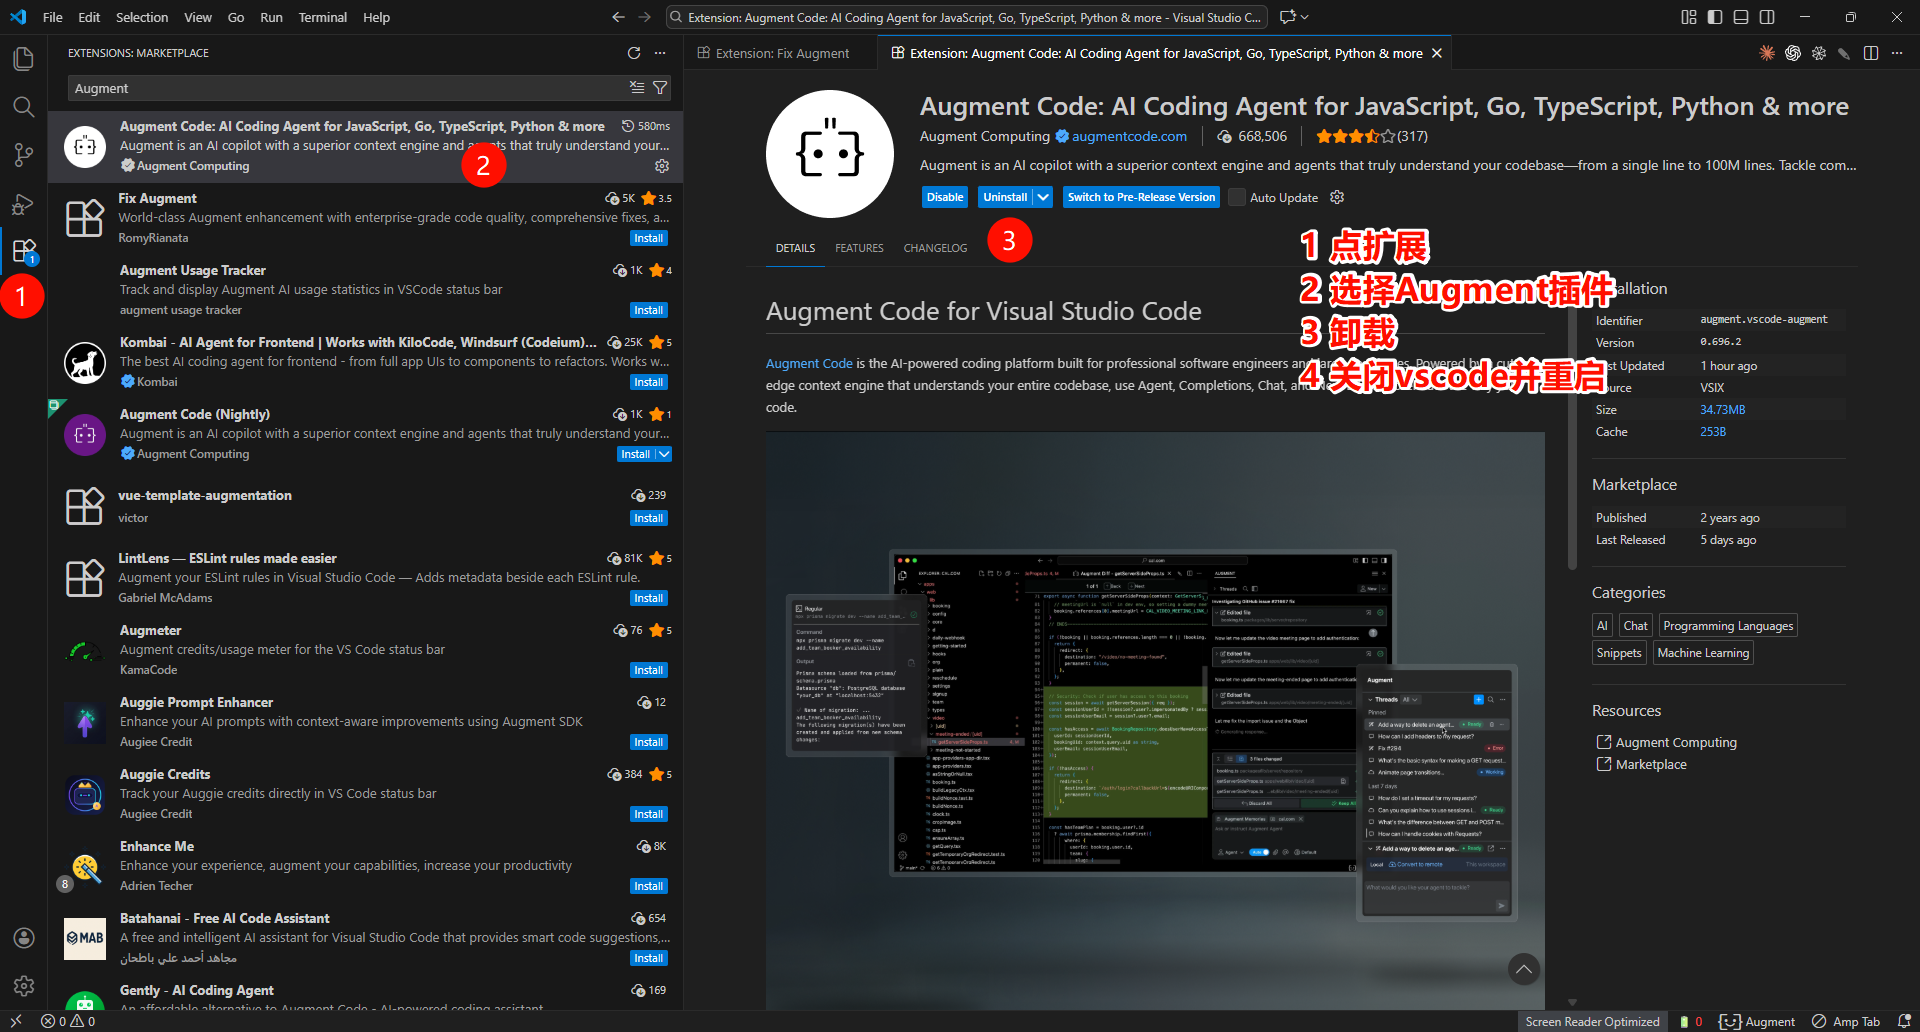The image size is (1920, 1032).
Task: Open the Accounts menu icon
Action: [x=24, y=938]
